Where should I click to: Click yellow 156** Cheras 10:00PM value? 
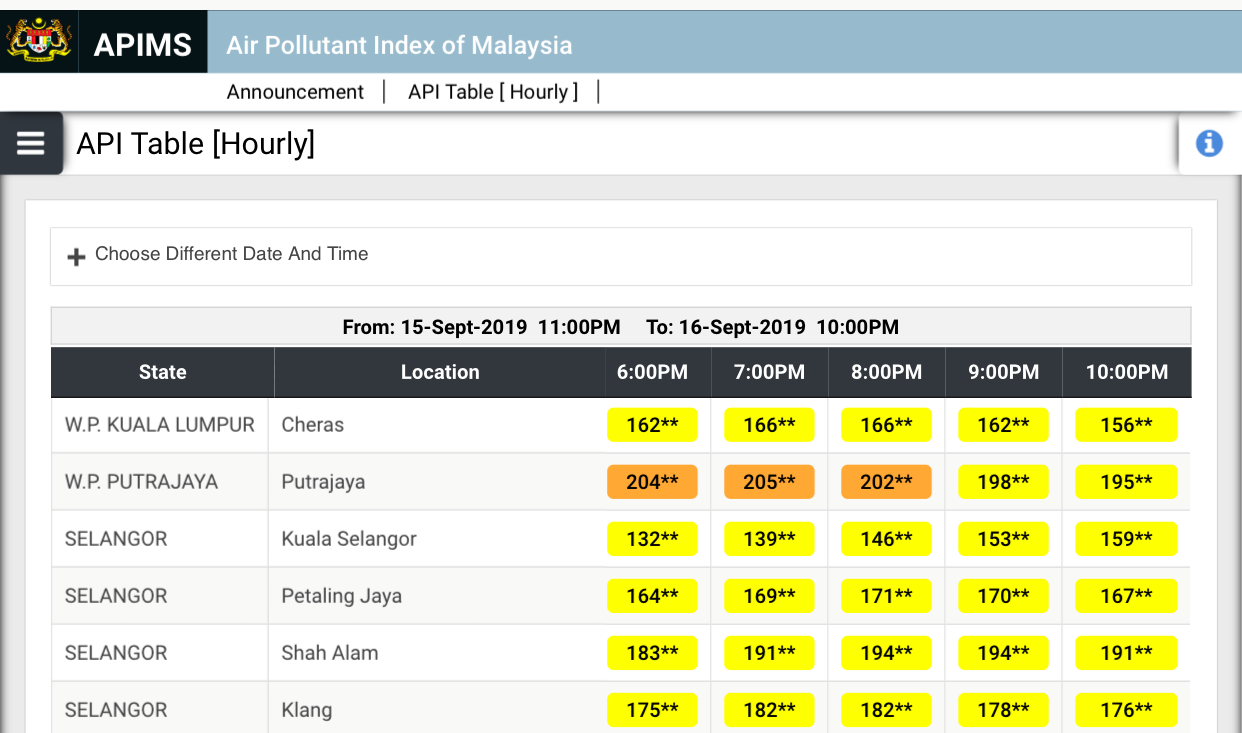click(x=1126, y=425)
